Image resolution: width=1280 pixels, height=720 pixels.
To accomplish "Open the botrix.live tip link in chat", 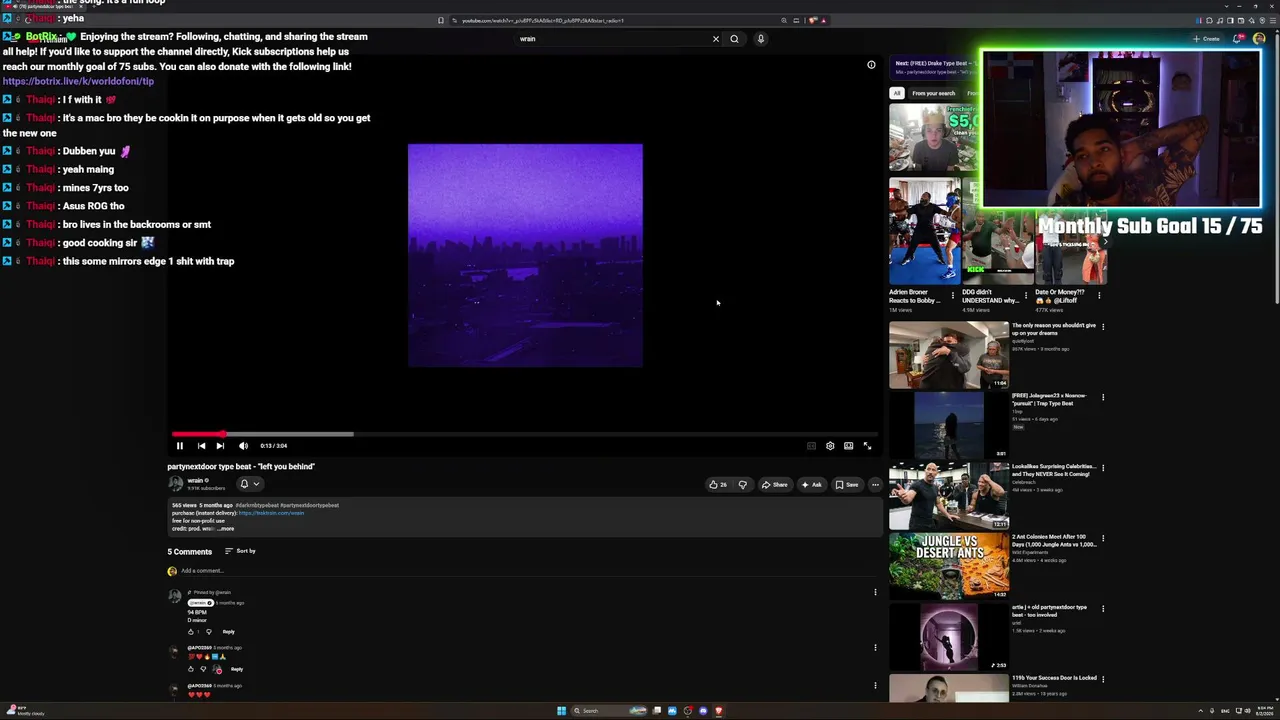I will click(78, 82).
